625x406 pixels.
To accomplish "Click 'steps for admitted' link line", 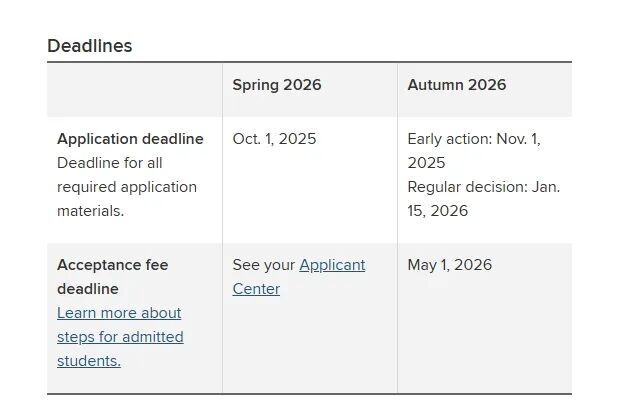I will point(120,337).
